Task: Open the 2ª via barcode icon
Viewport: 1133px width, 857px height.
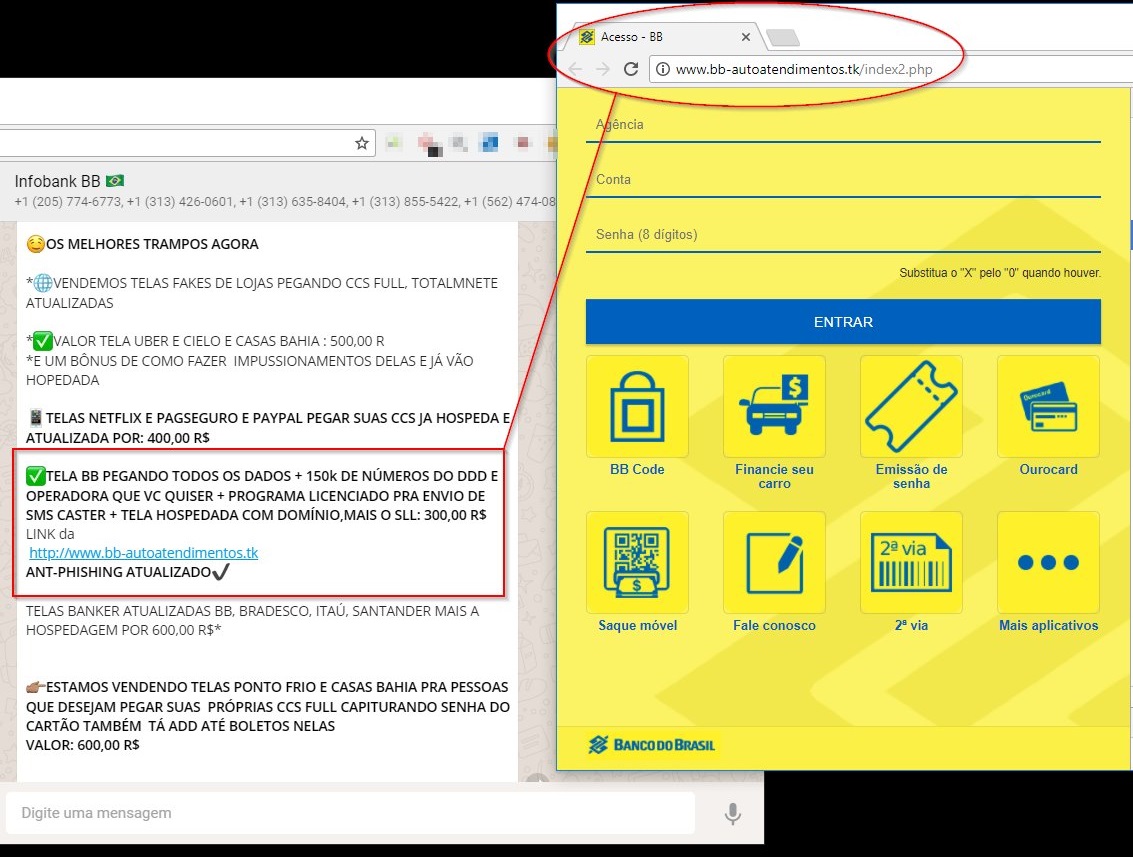Action: 911,563
